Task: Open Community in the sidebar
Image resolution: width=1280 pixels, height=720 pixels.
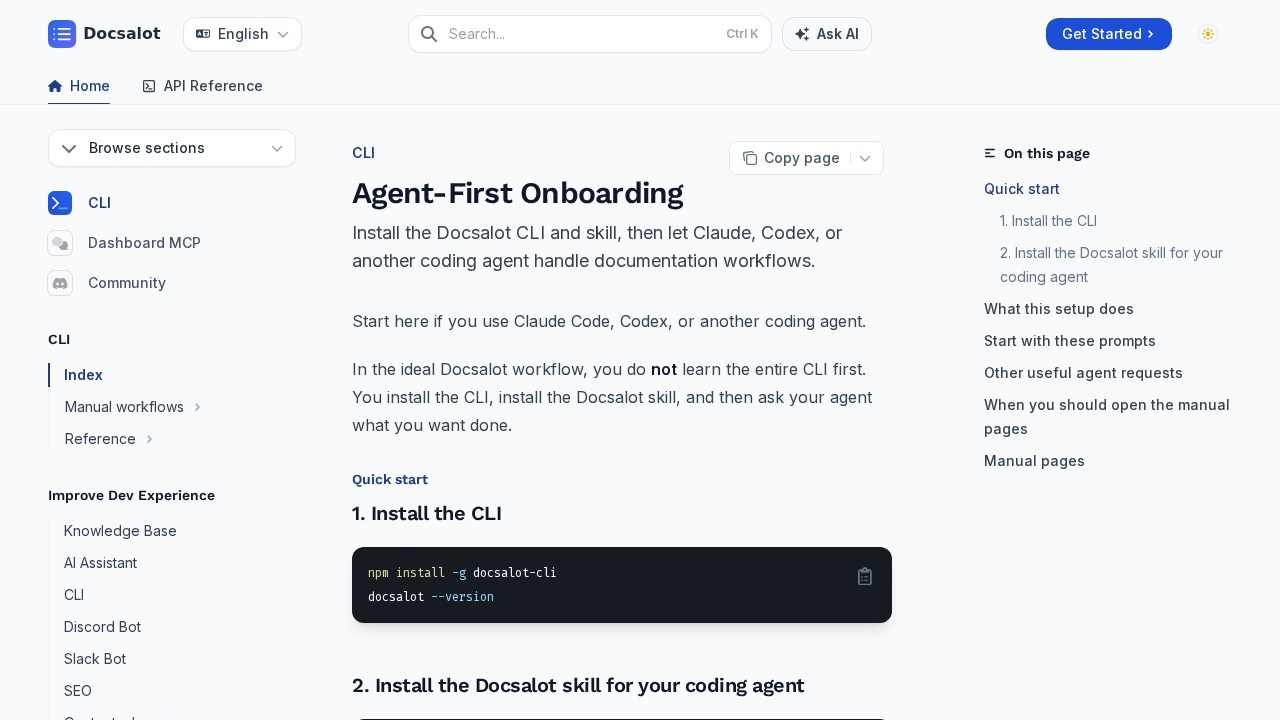Action: pos(127,283)
